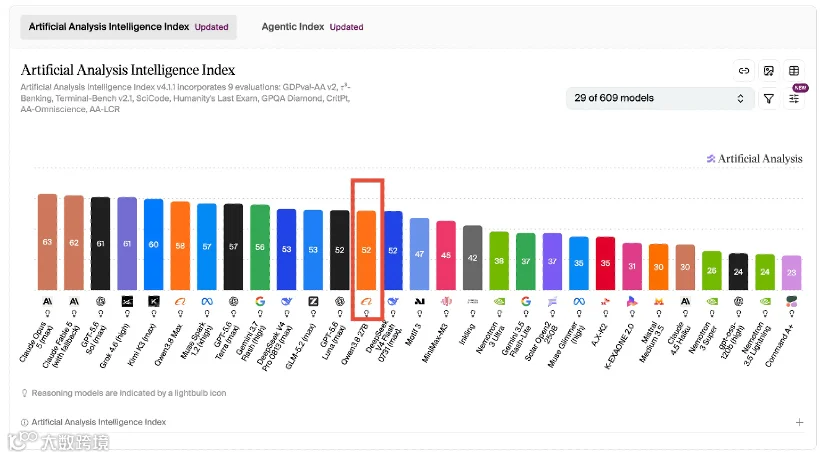
Task: Click the Claude Opus 5 bar scoring 63
Action: click(48, 242)
